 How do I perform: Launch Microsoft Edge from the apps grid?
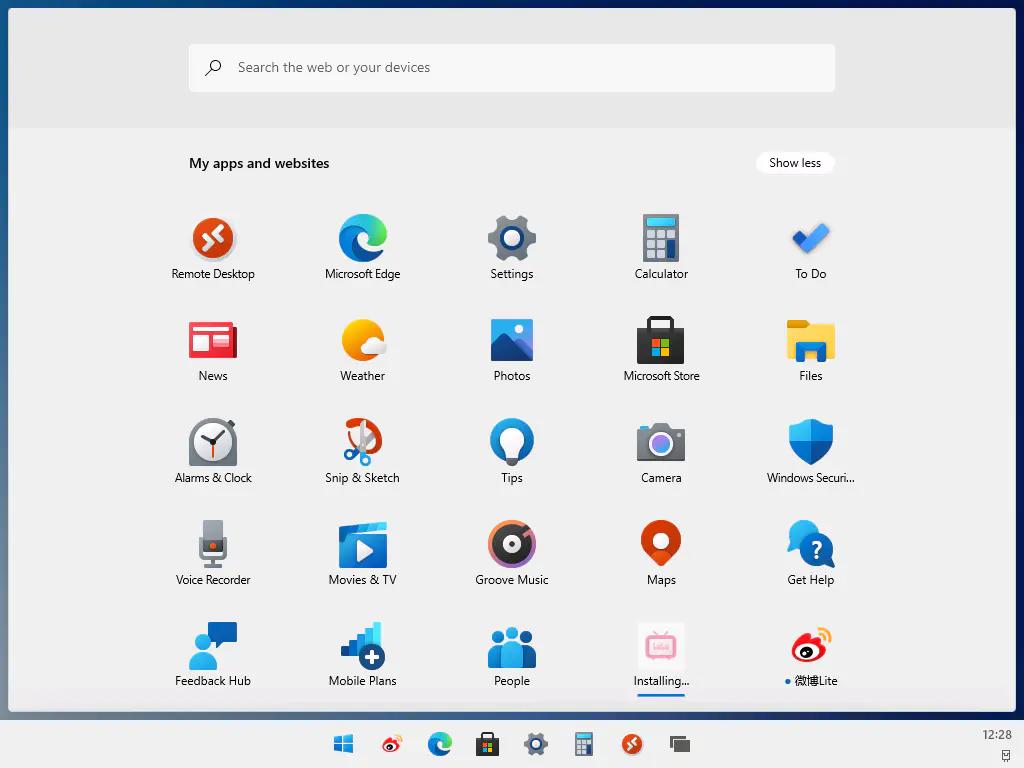click(x=362, y=238)
